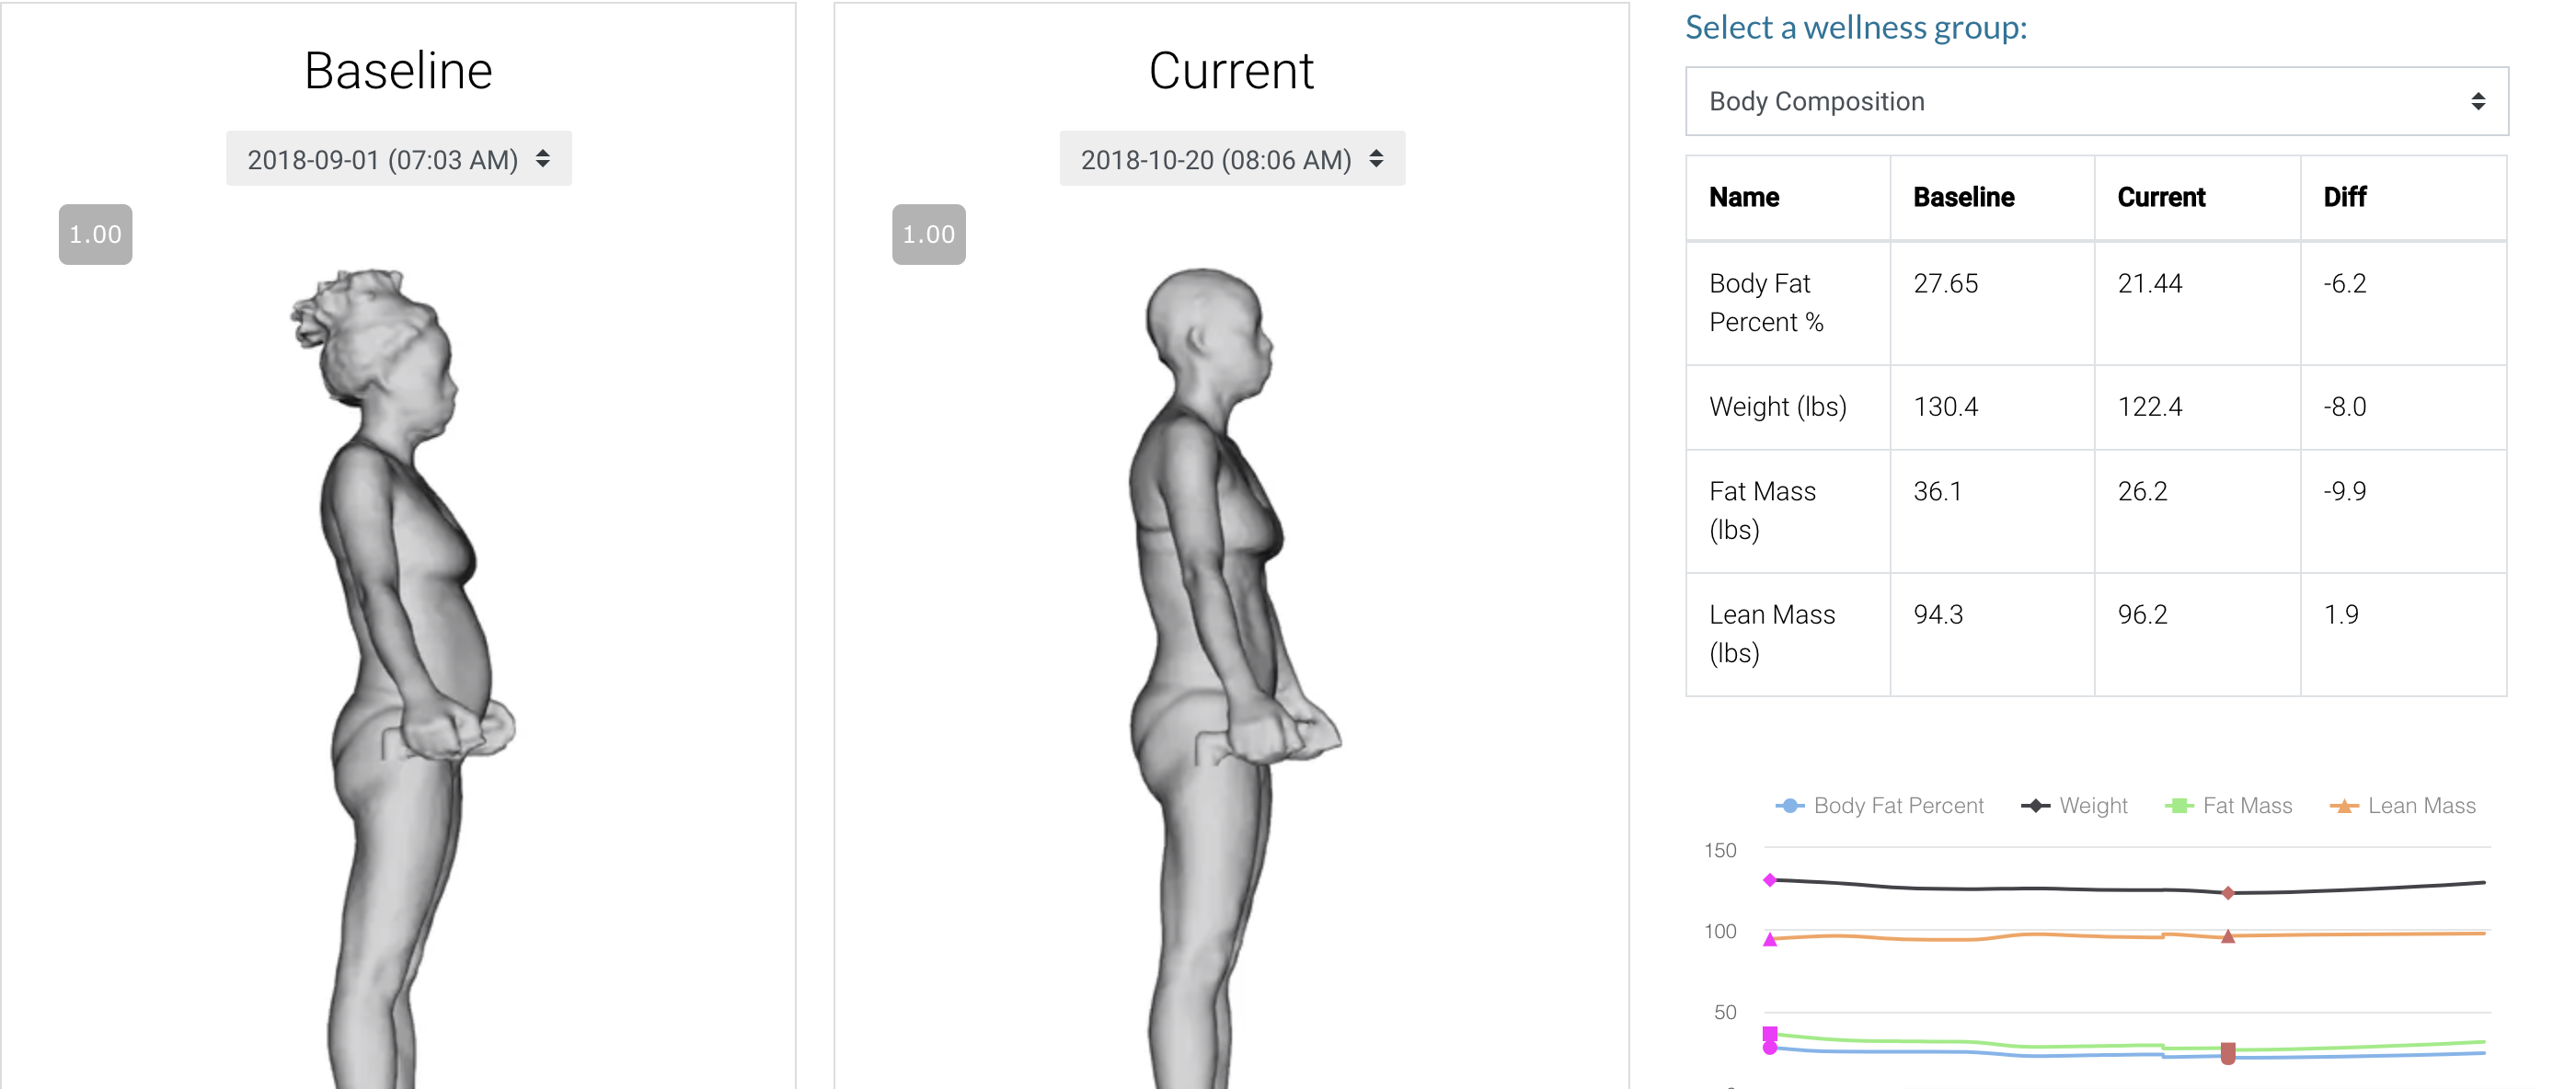Open the Baseline scan date dropdown
The width and height of the screenshot is (2576, 1089).
coord(398,159)
